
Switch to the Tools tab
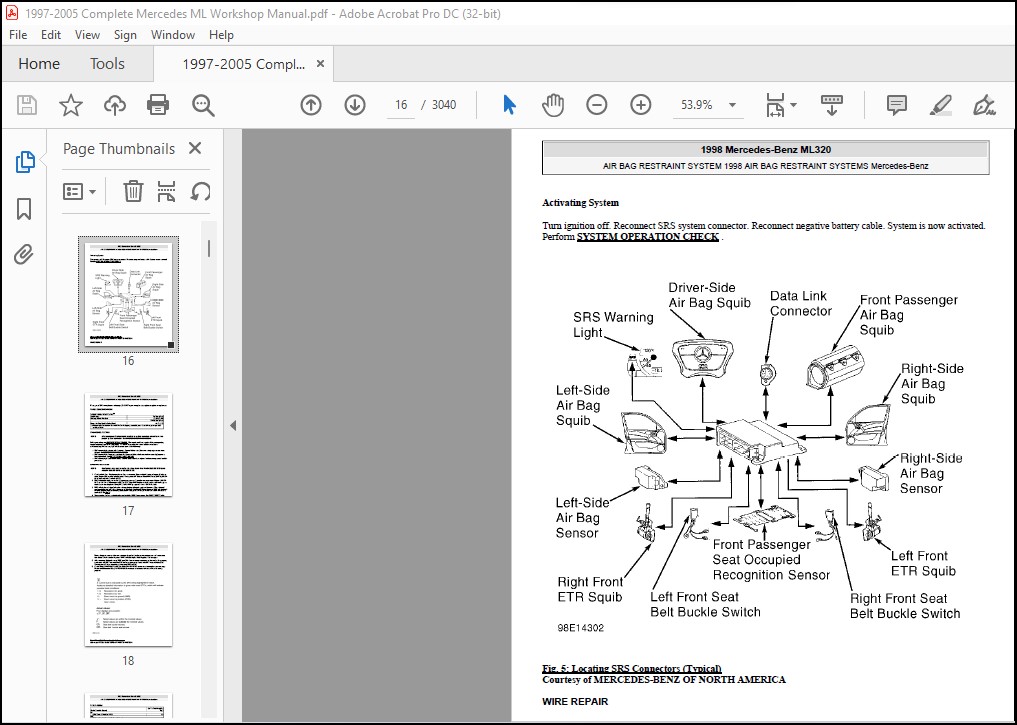tap(107, 64)
